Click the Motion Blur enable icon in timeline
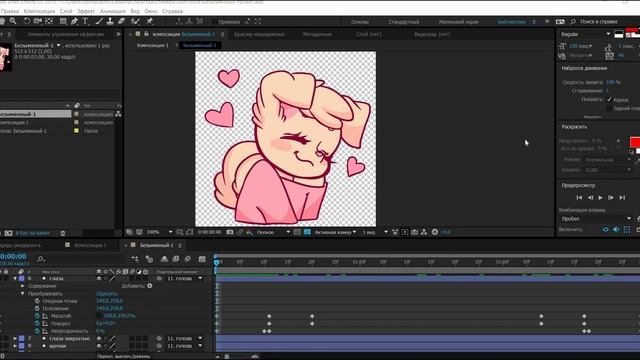The image size is (640, 360). coord(188,259)
